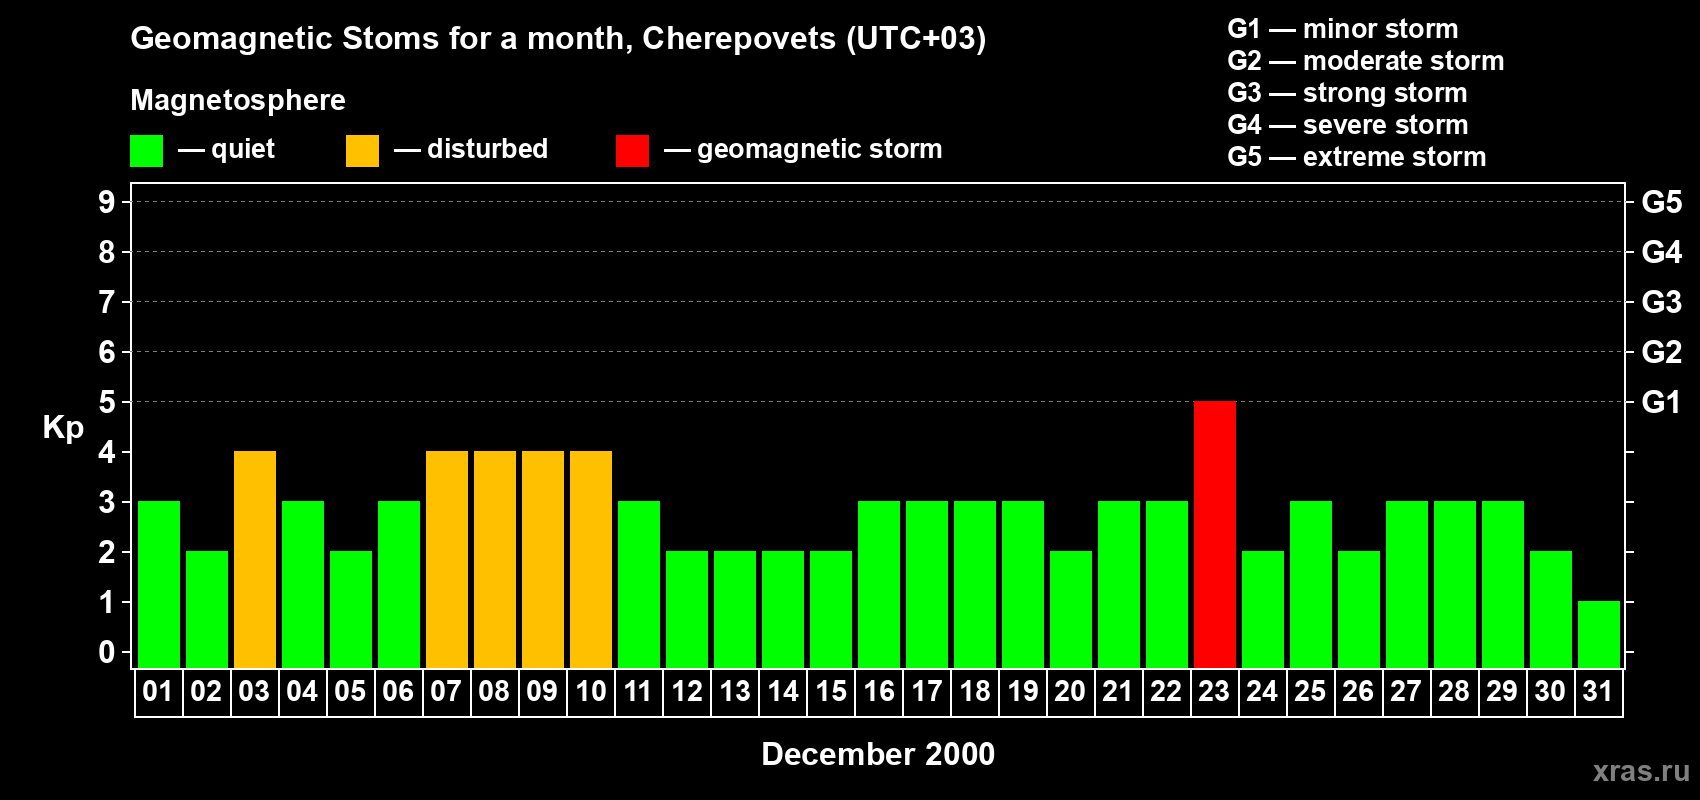Select the red storm bar for day 23
Screen dimensions: 1700x800
[x=1214, y=534]
